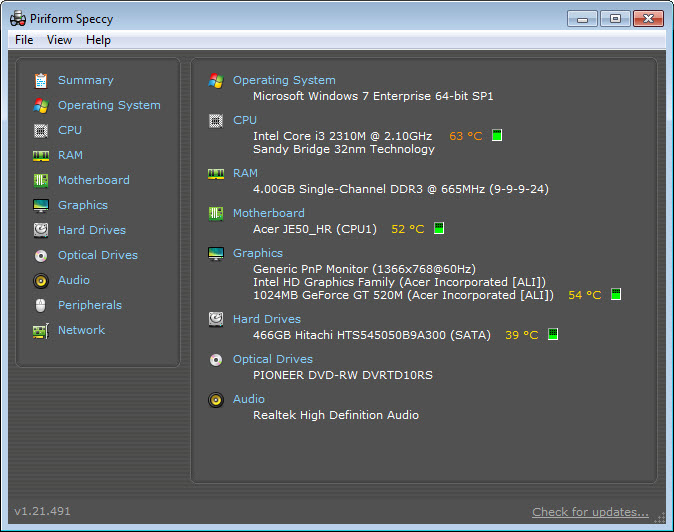Open the Help menu

tap(98, 40)
